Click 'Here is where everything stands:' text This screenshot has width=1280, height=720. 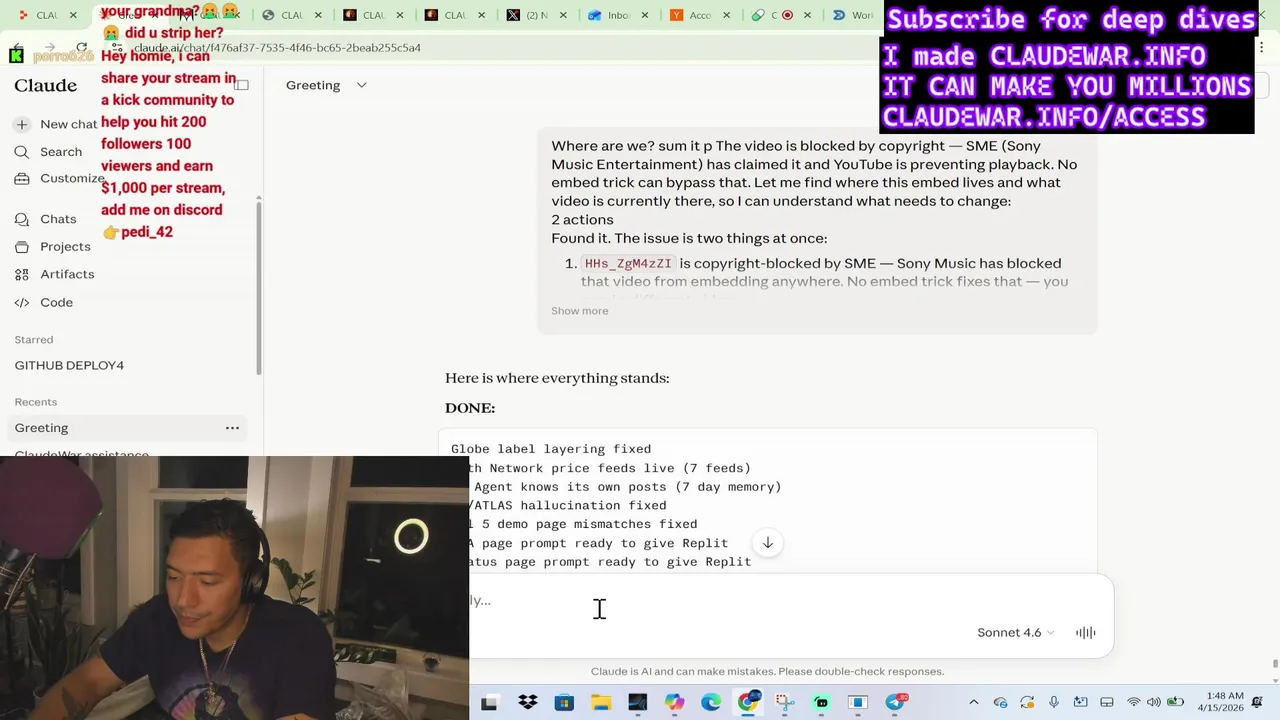(557, 378)
